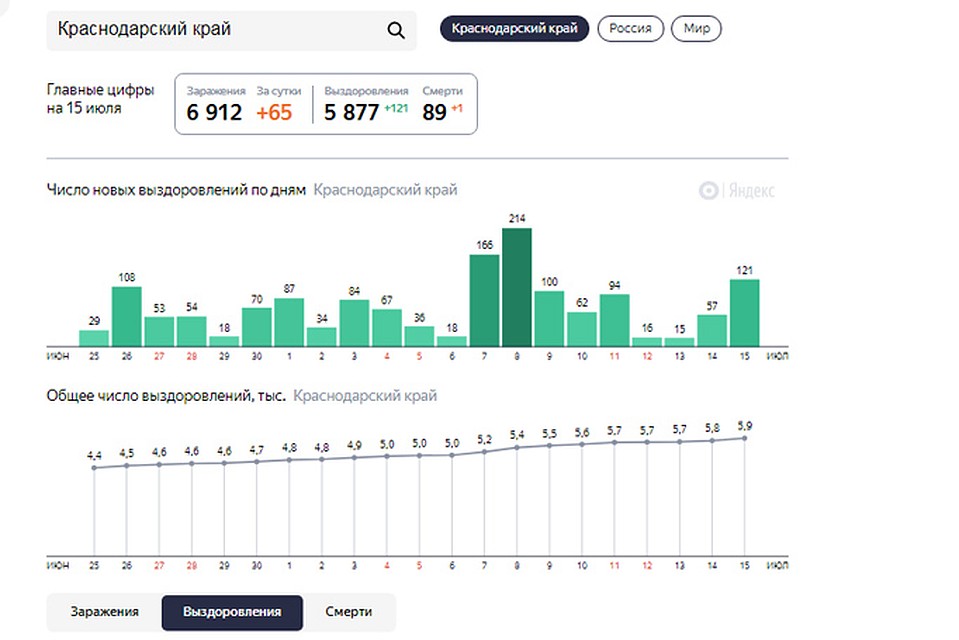Click the Смерти count 89
This screenshot has height=640, width=959.
coord(434,112)
